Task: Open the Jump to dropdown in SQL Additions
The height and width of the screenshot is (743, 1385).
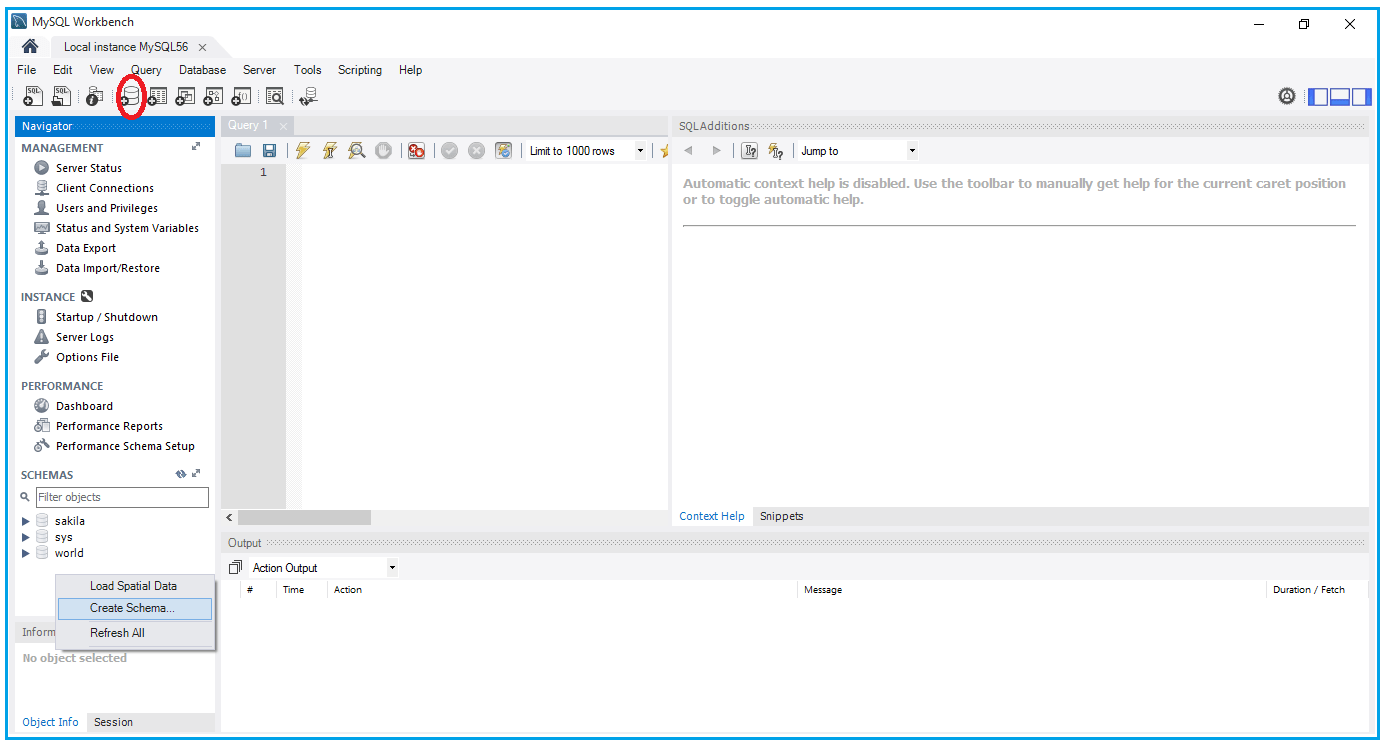Action: (x=910, y=150)
